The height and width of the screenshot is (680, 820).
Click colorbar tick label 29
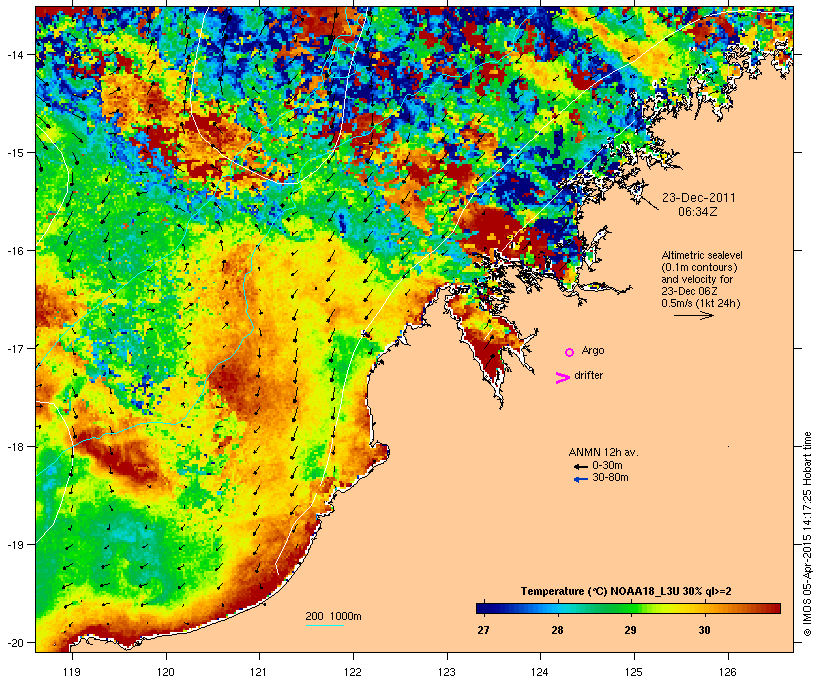[630, 630]
